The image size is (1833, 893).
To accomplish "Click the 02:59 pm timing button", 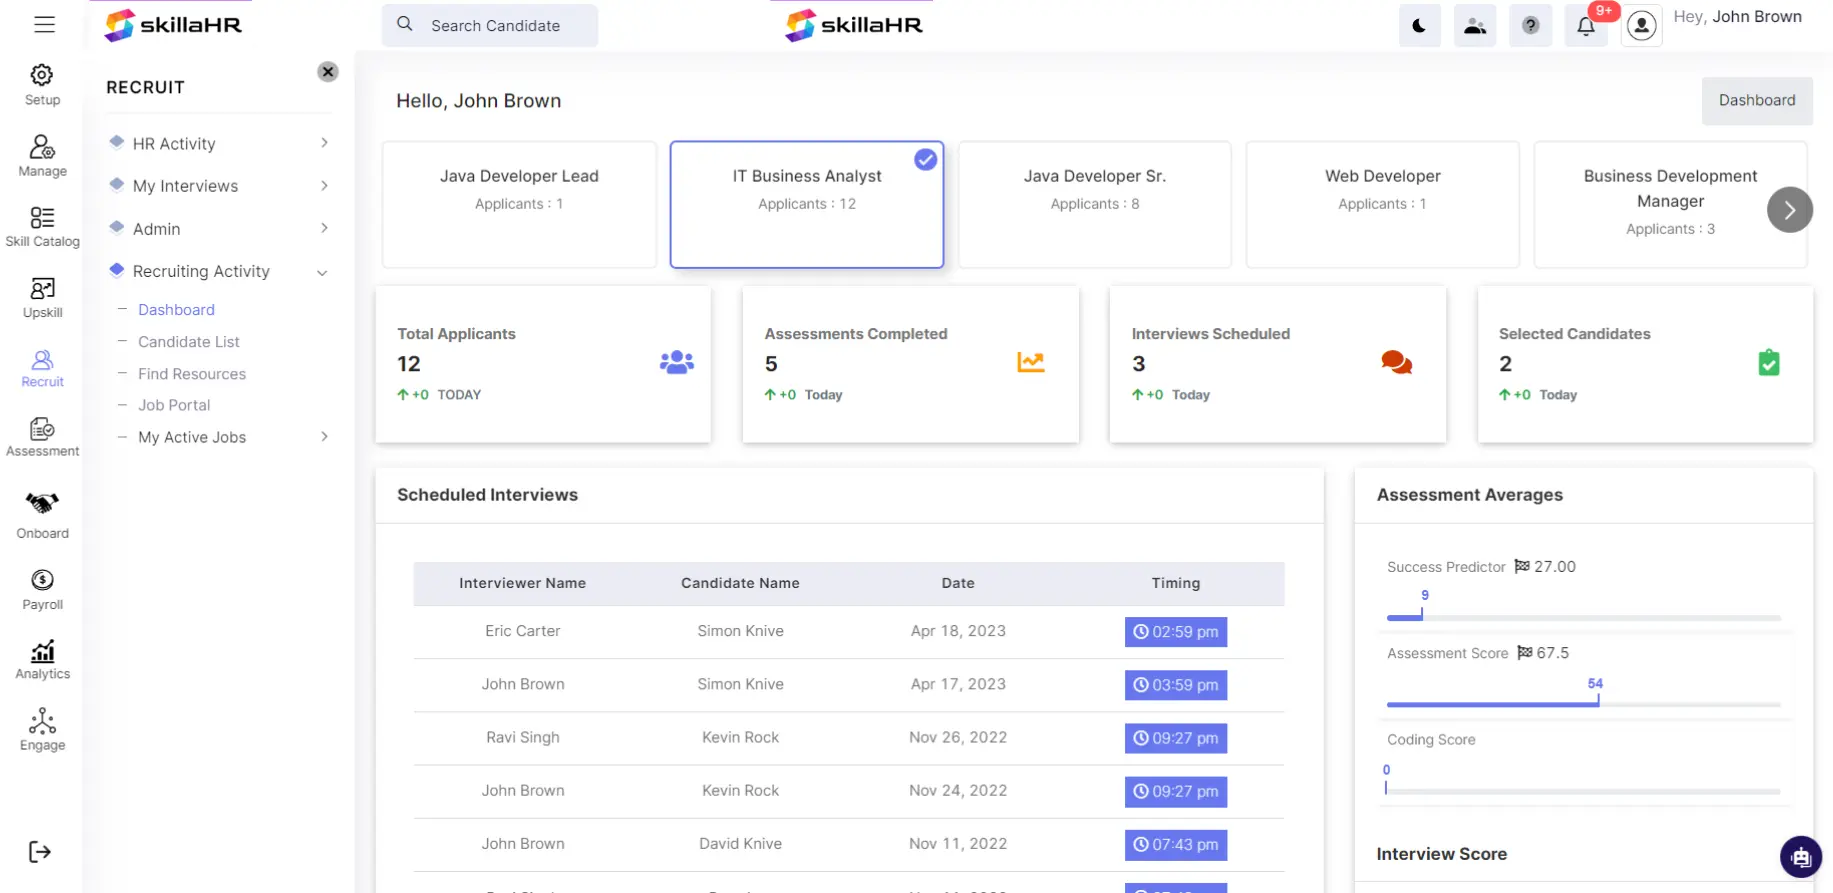I will 1175,632.
